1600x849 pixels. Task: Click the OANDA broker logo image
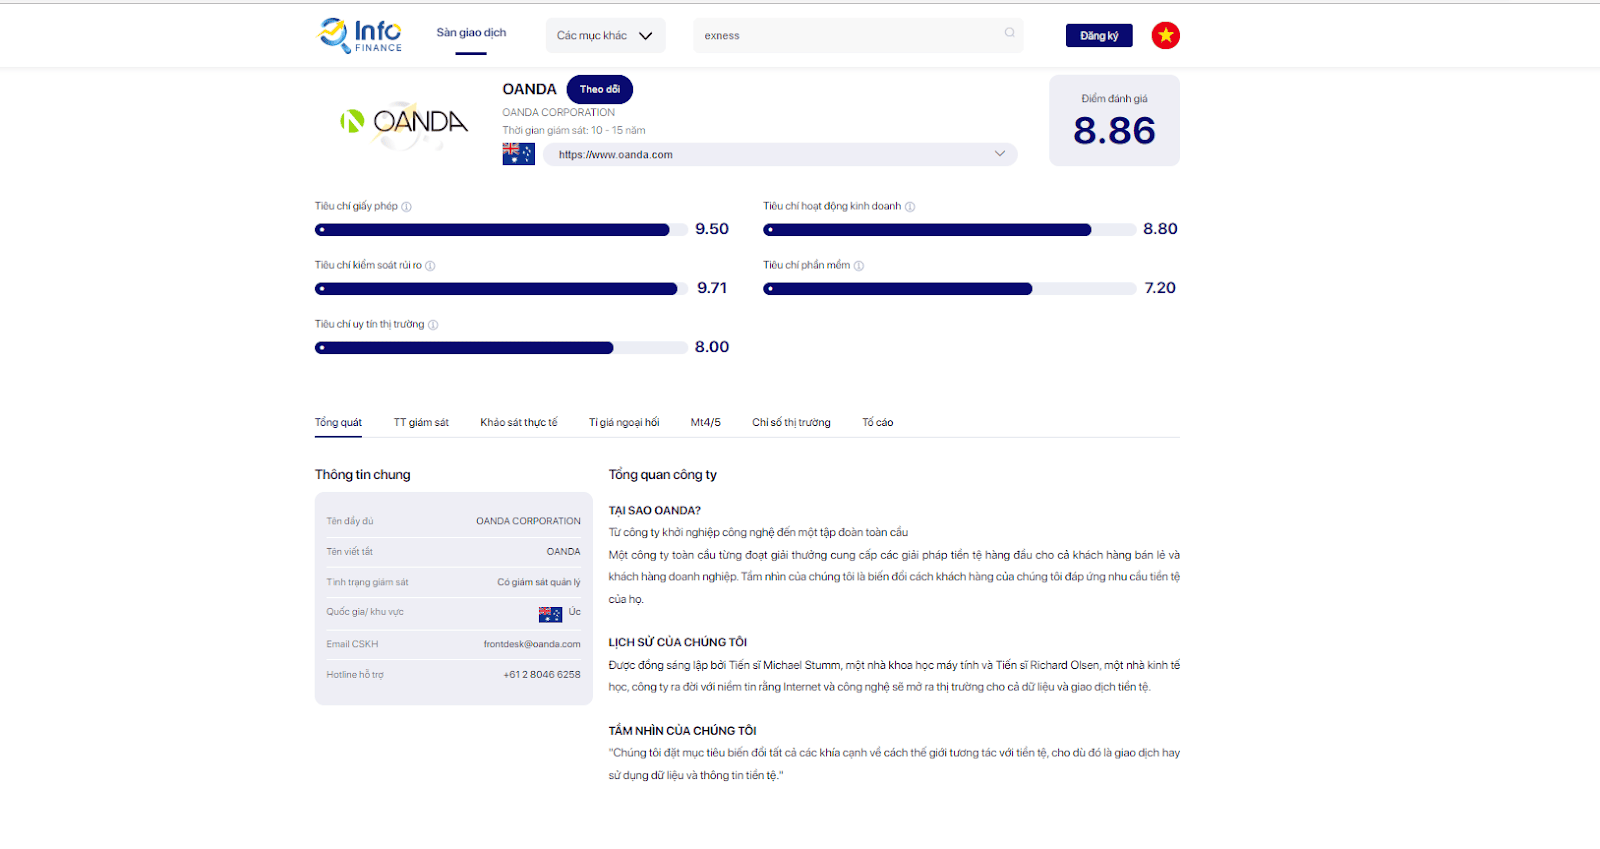[x=404, y=123]
